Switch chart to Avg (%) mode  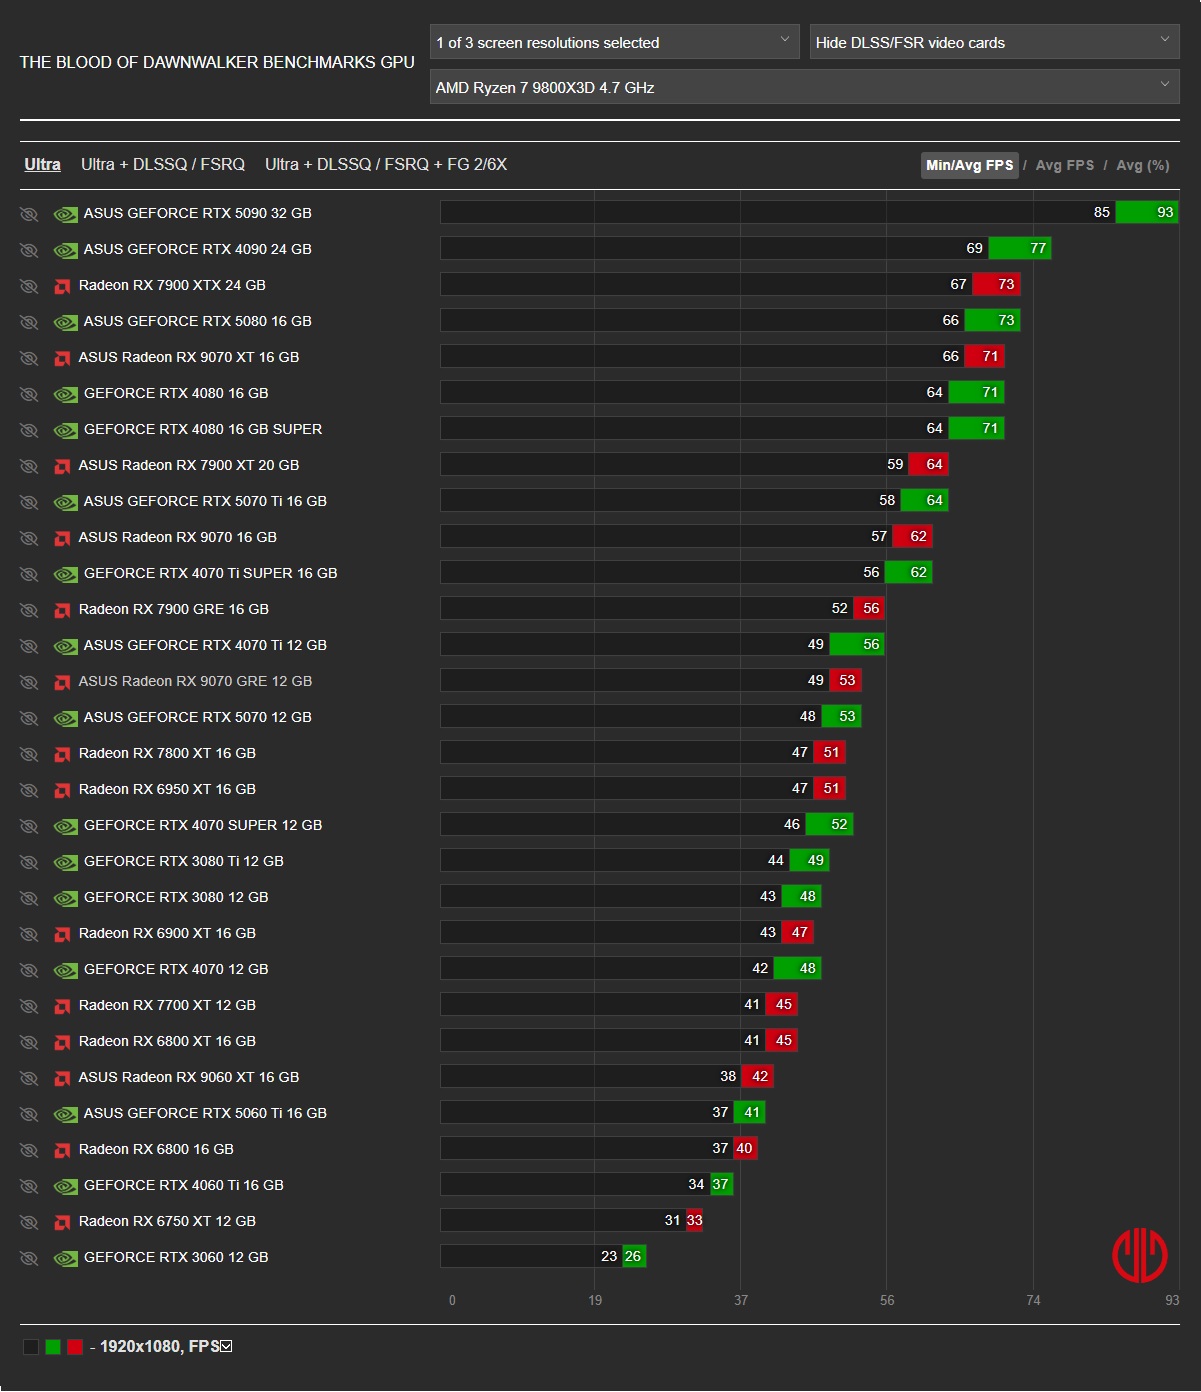click(1142, 165)
